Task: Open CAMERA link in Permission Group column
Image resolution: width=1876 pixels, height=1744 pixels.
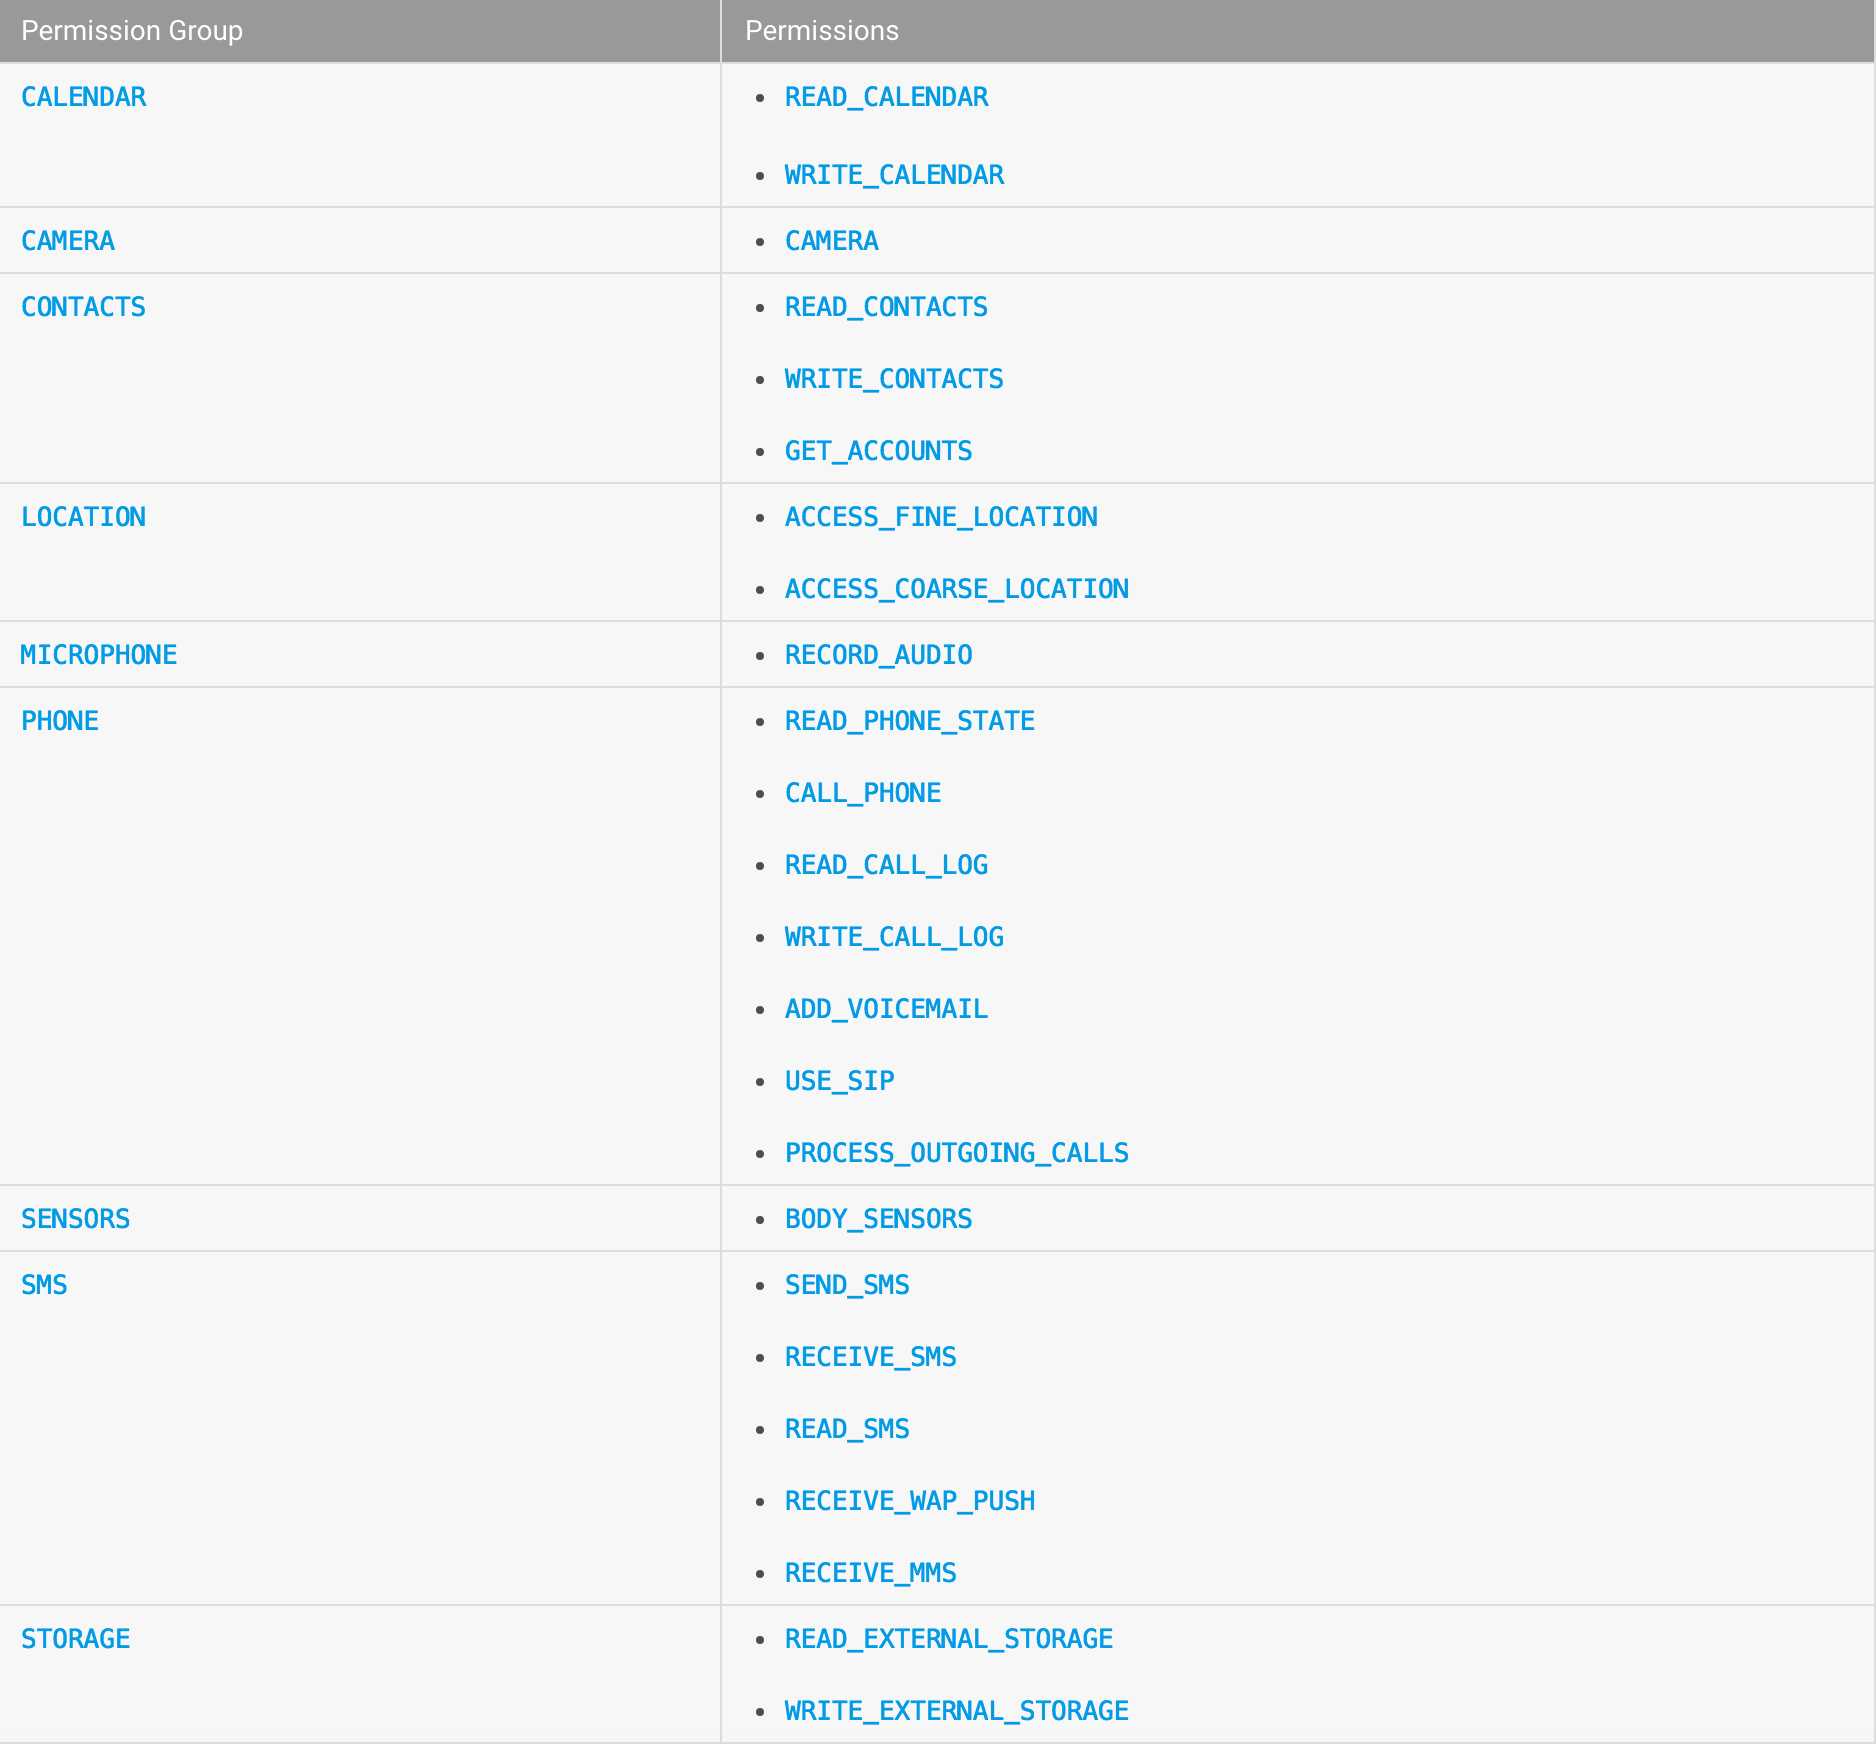Action: pos(68,241)
